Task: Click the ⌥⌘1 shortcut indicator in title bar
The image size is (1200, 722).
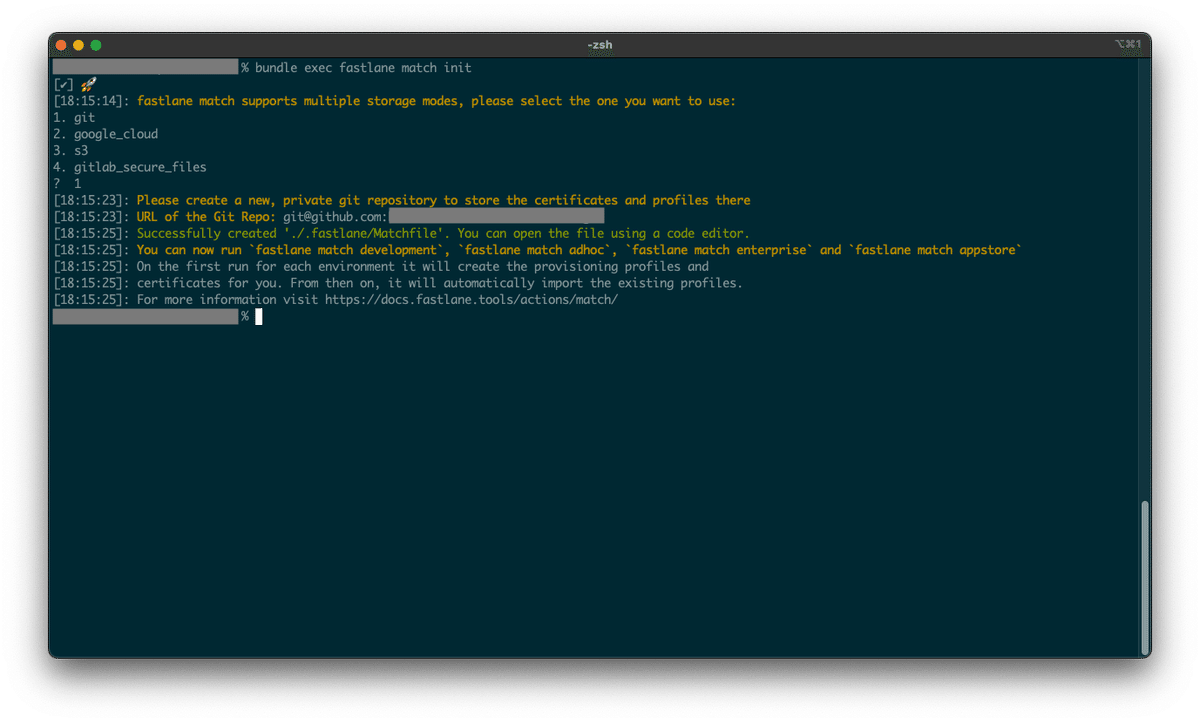Action: pyautogui.click(x=1127, y=45)
